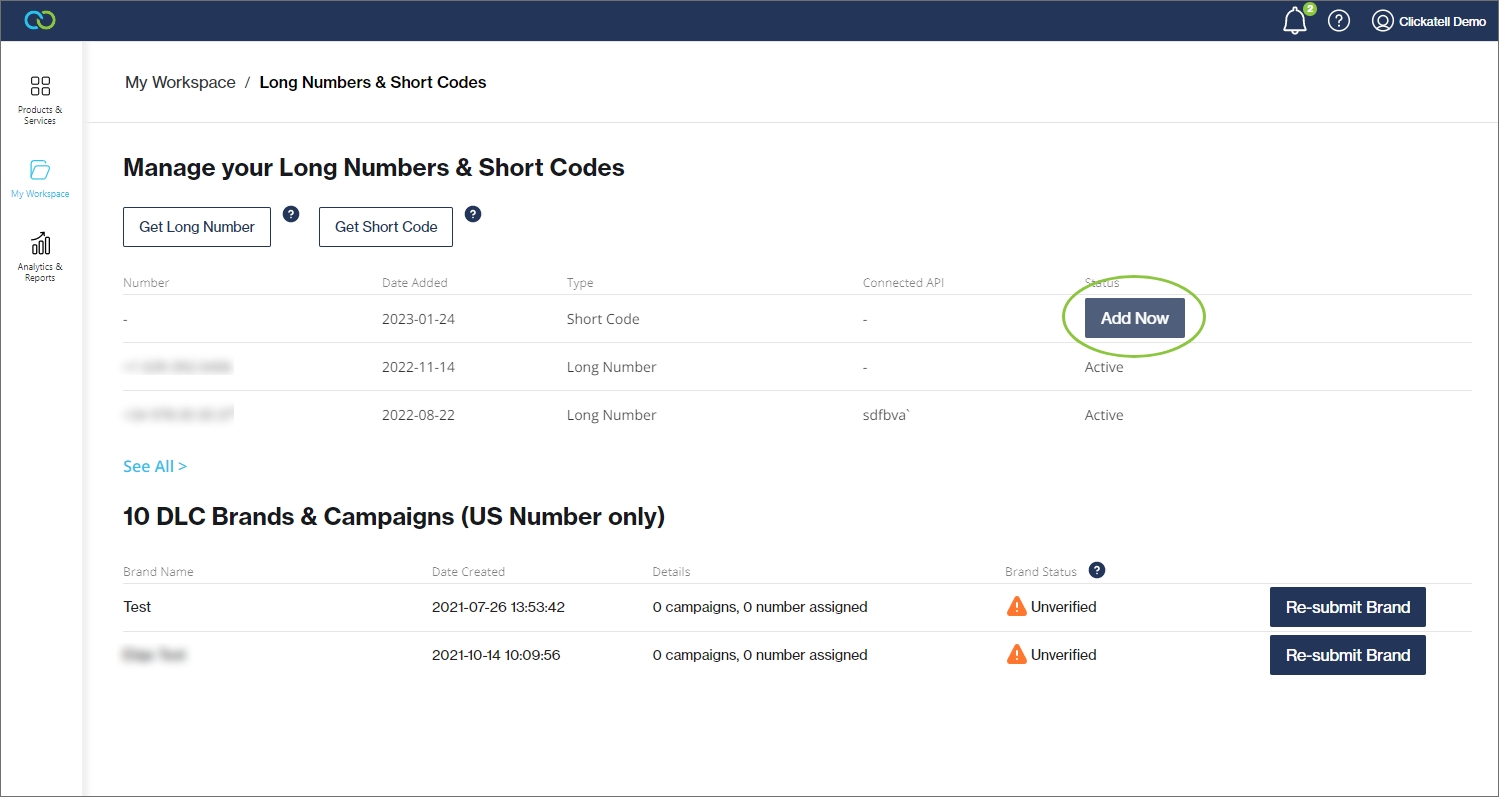Click help icon next to Get Short Code
1499x797 pixels.
point(473,214)
